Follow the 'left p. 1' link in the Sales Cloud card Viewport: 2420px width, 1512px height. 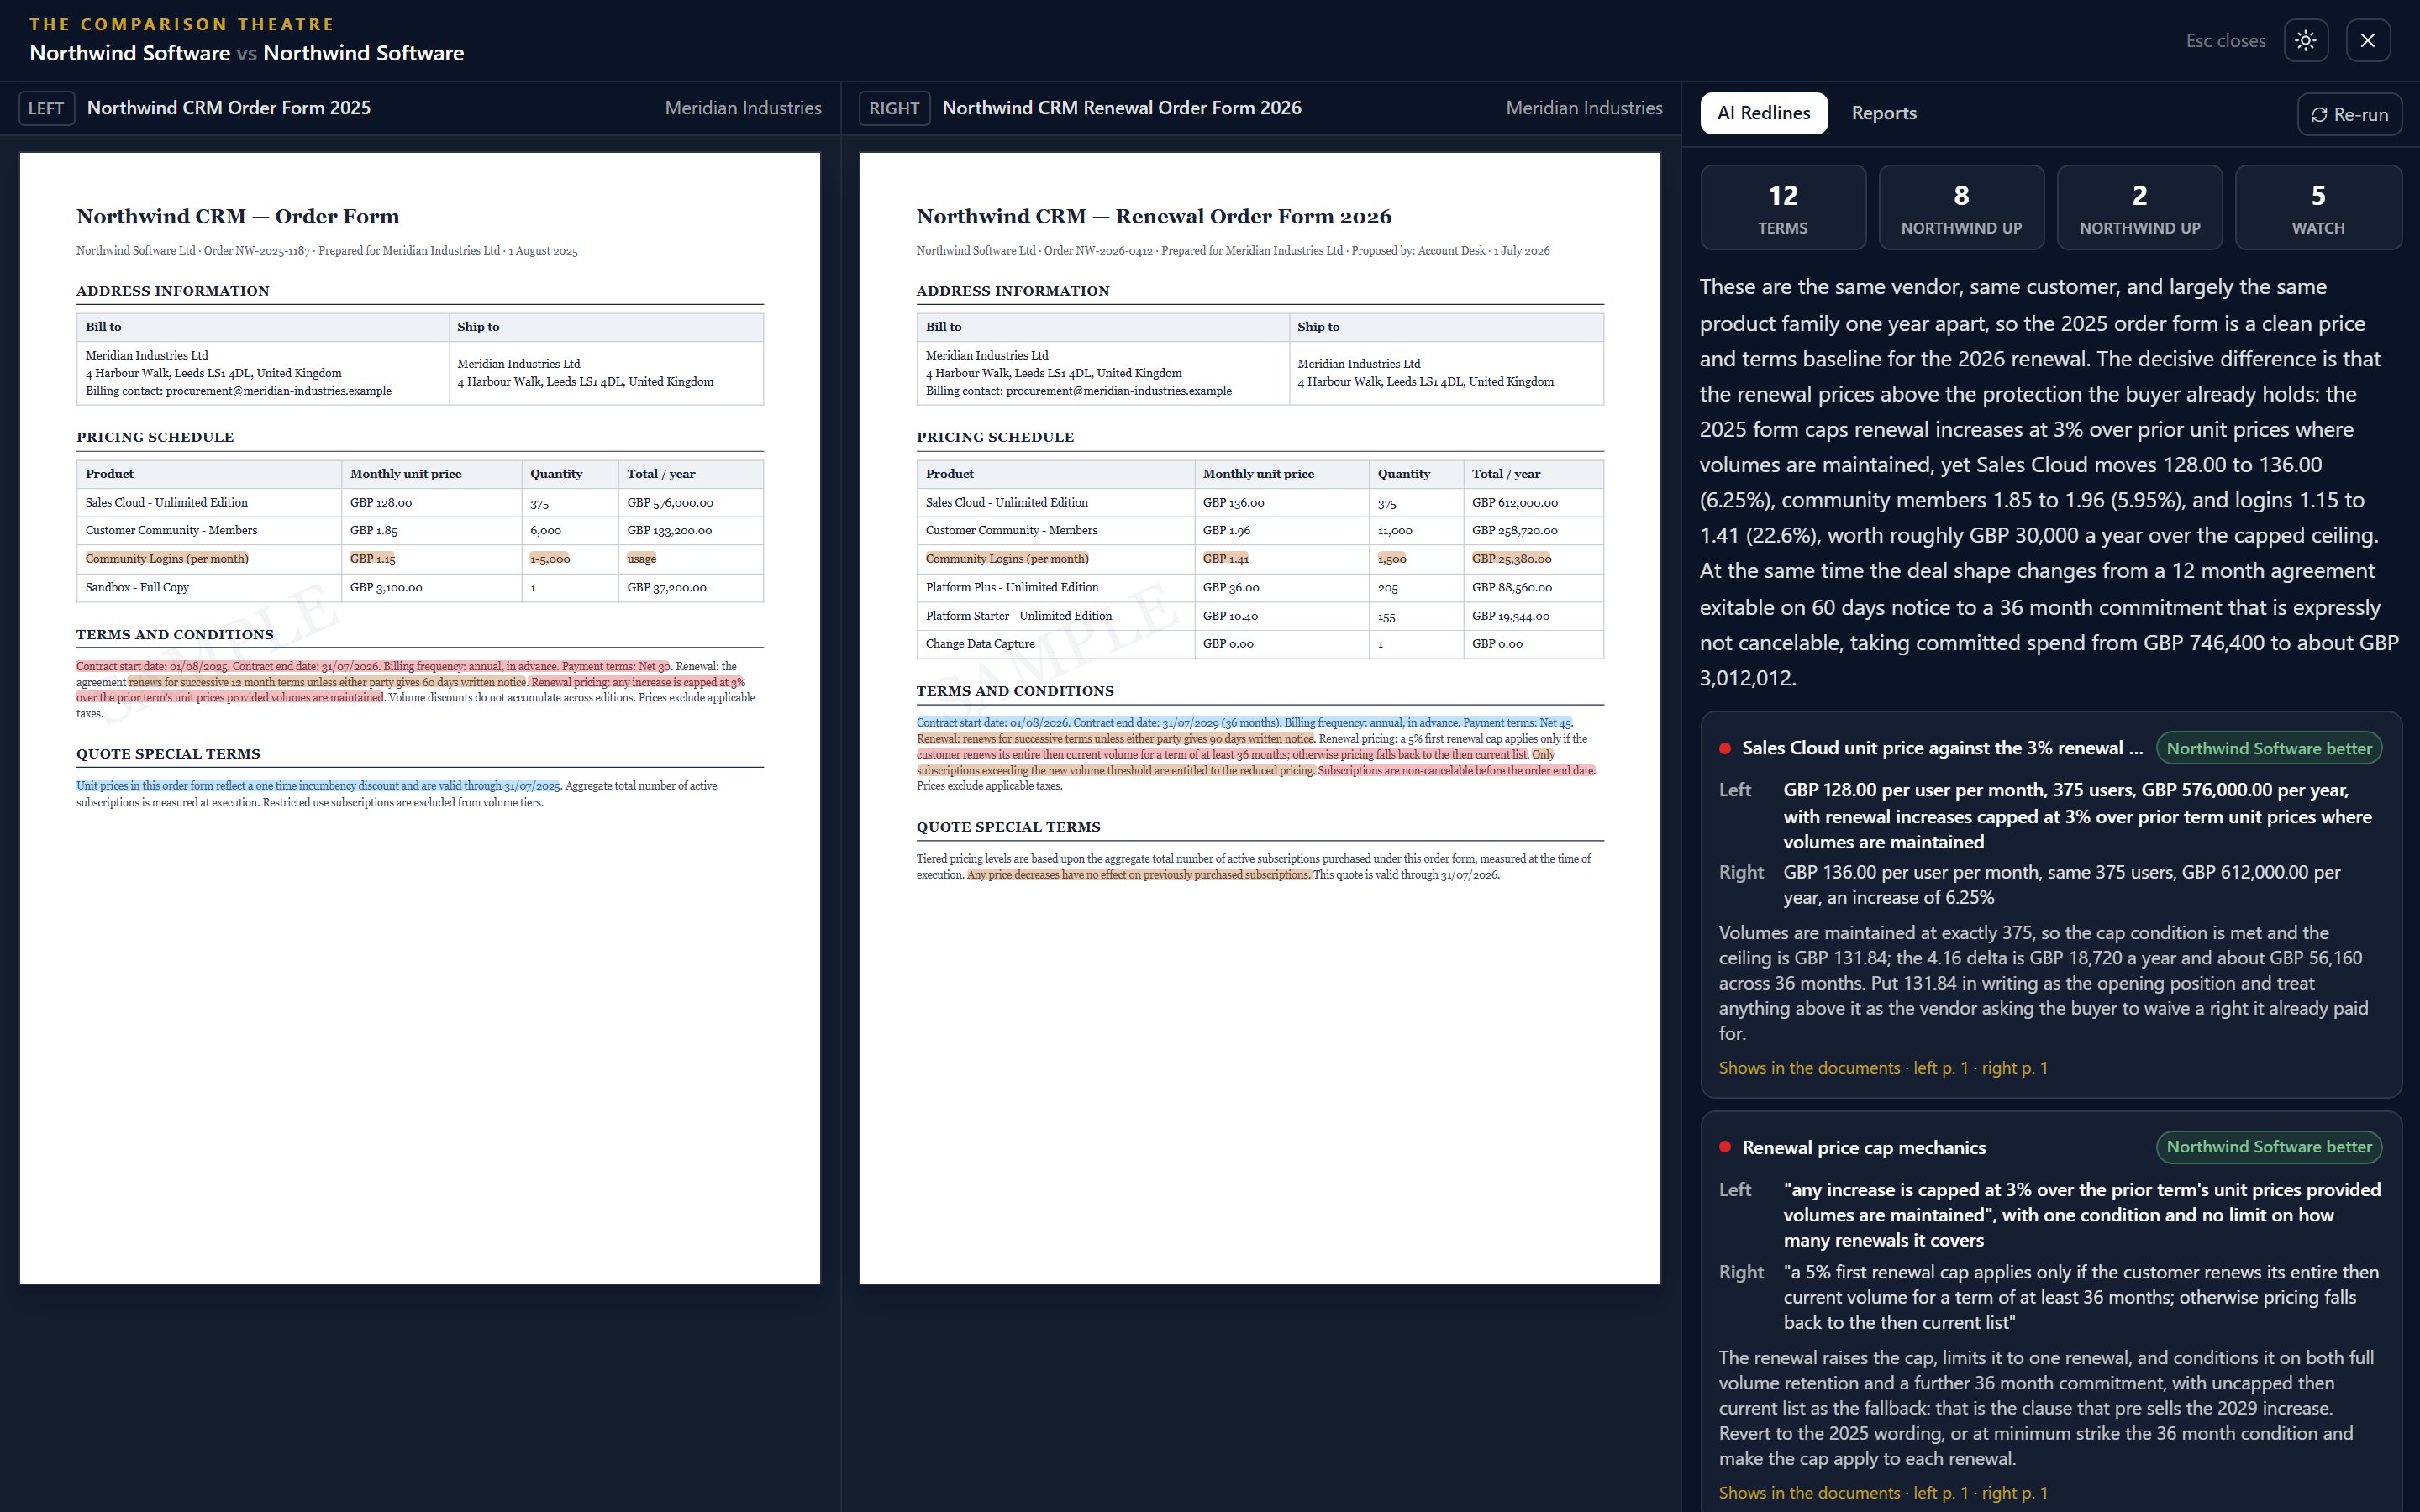coord(1940,1068)
